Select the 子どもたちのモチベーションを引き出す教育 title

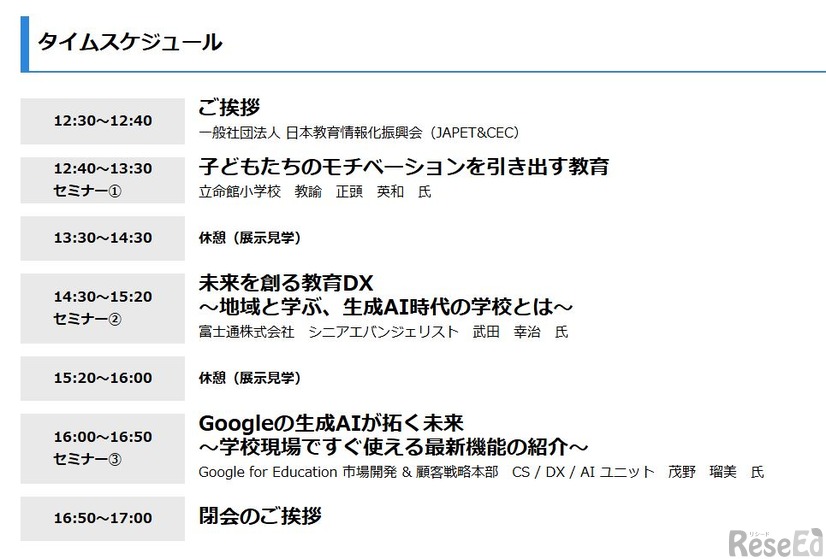coord(404,167)
